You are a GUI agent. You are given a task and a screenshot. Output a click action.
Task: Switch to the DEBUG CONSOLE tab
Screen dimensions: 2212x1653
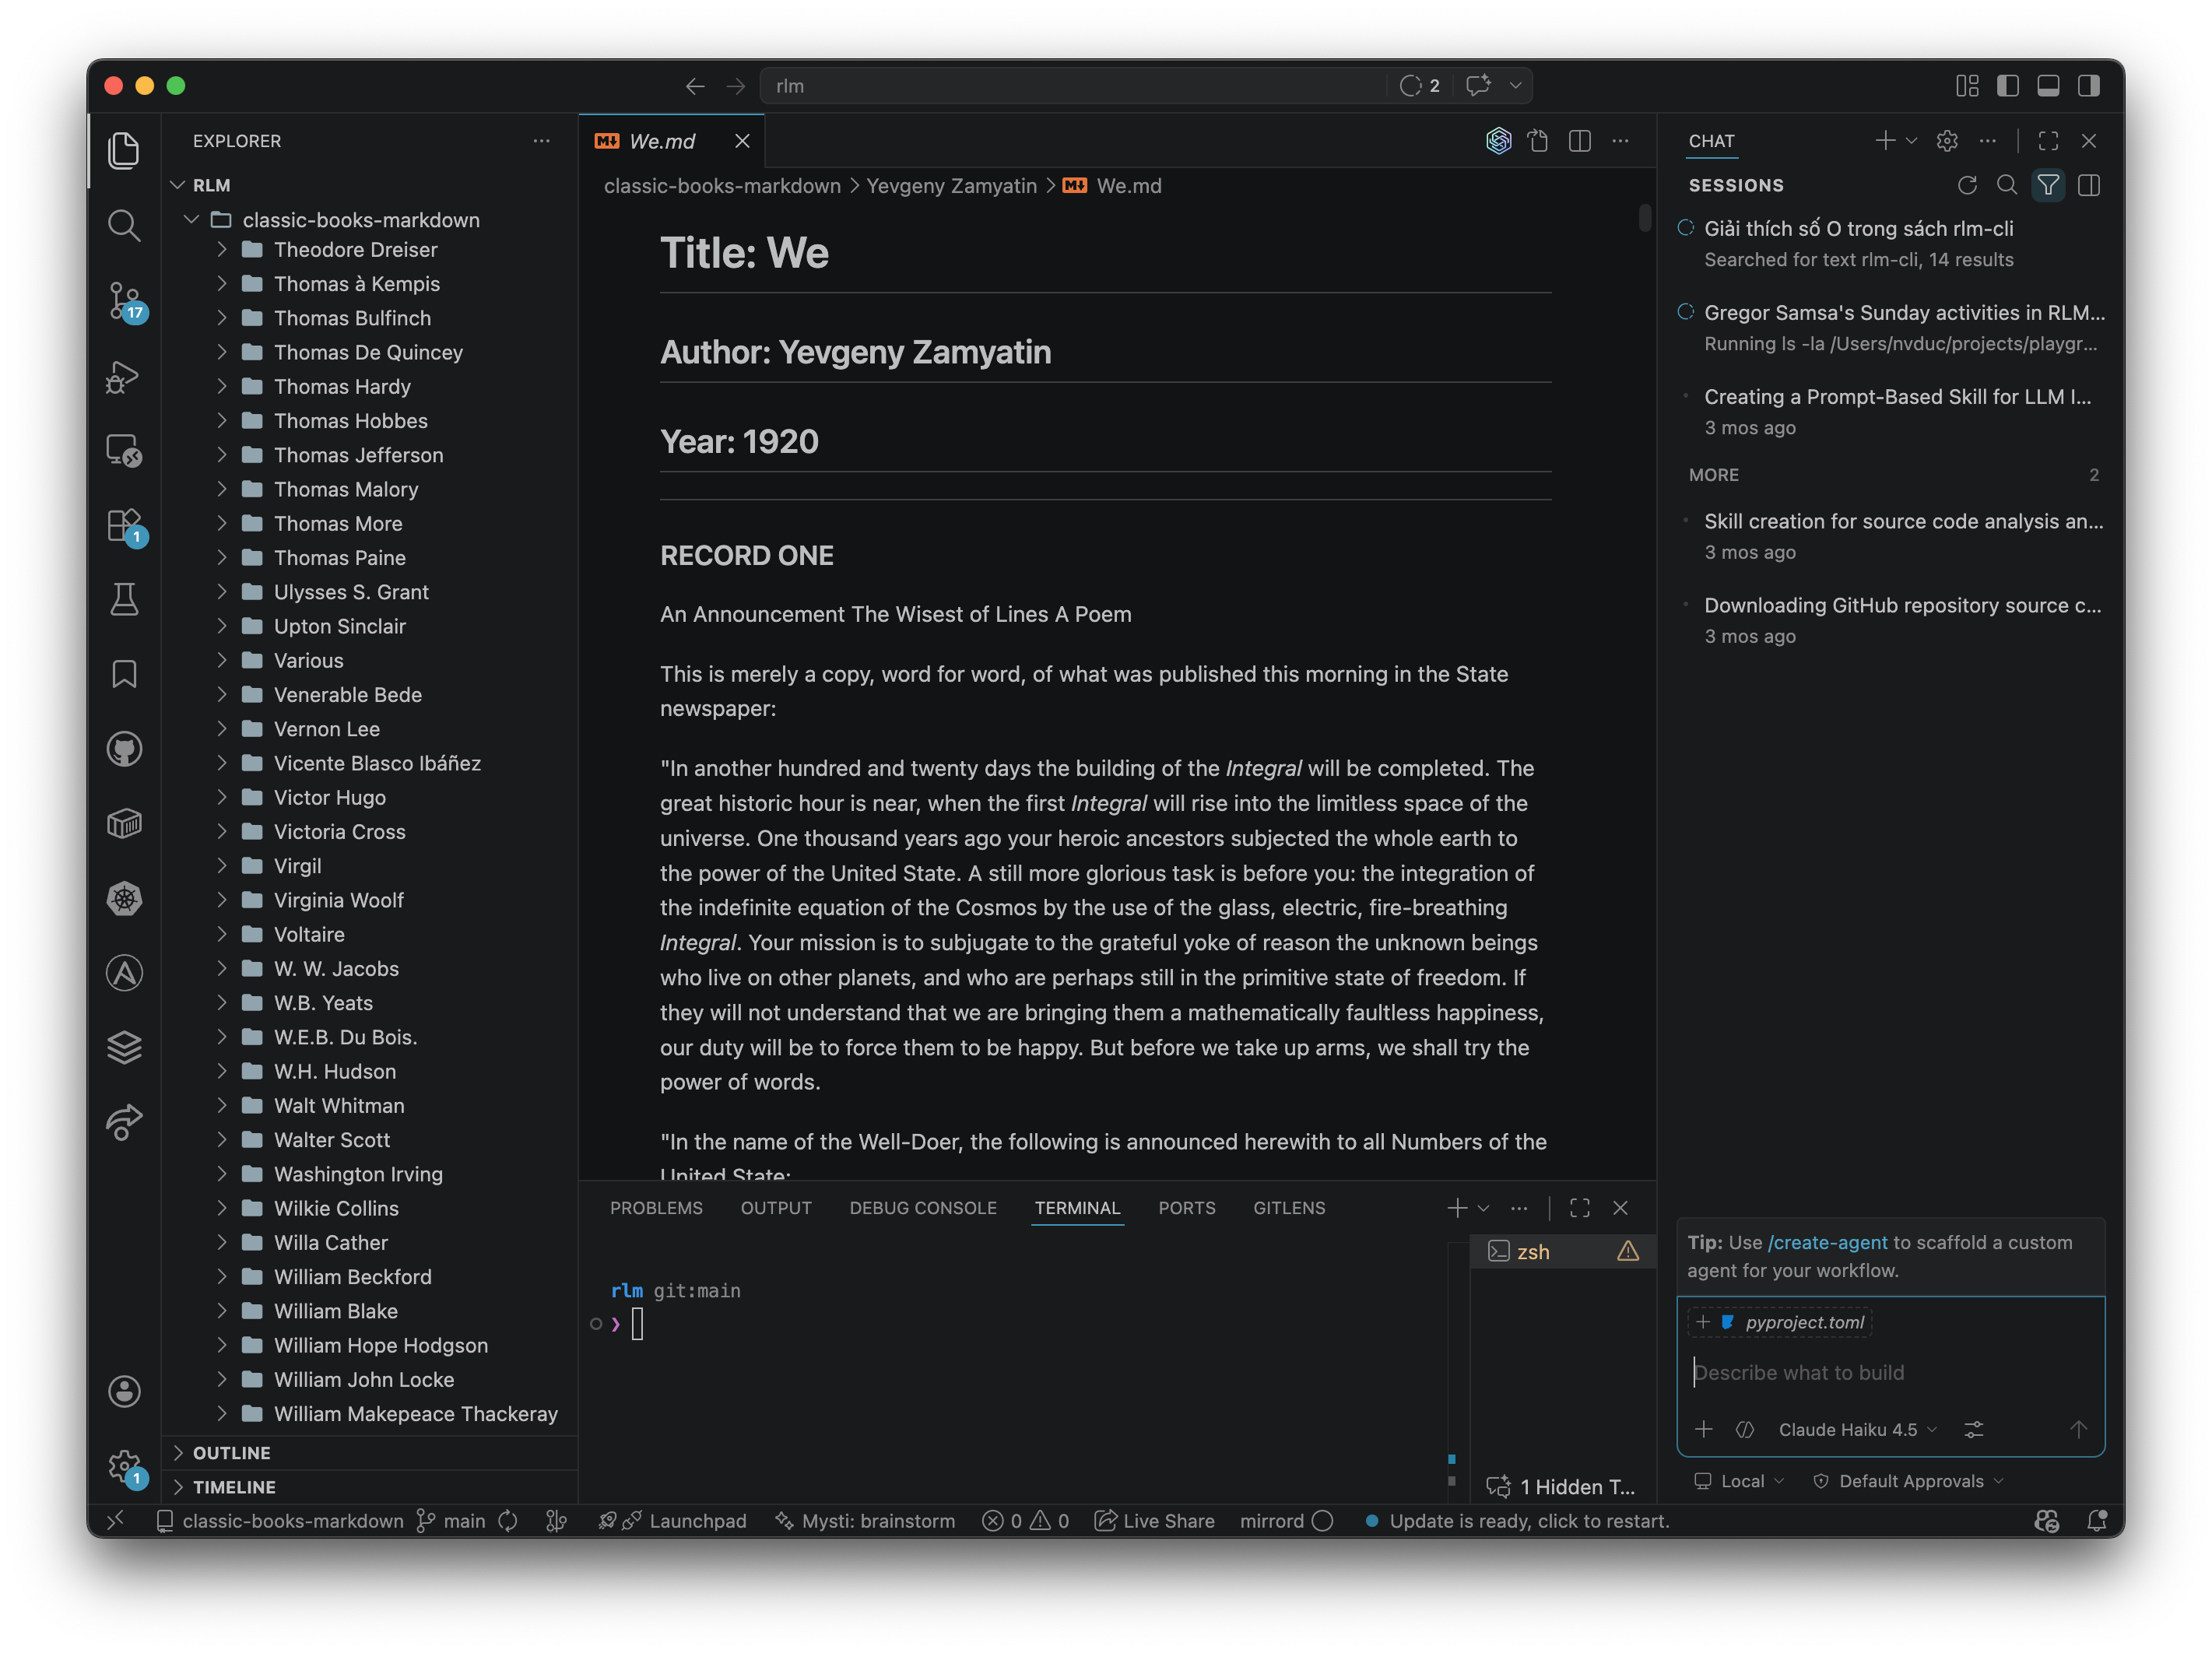point(922,1208)
